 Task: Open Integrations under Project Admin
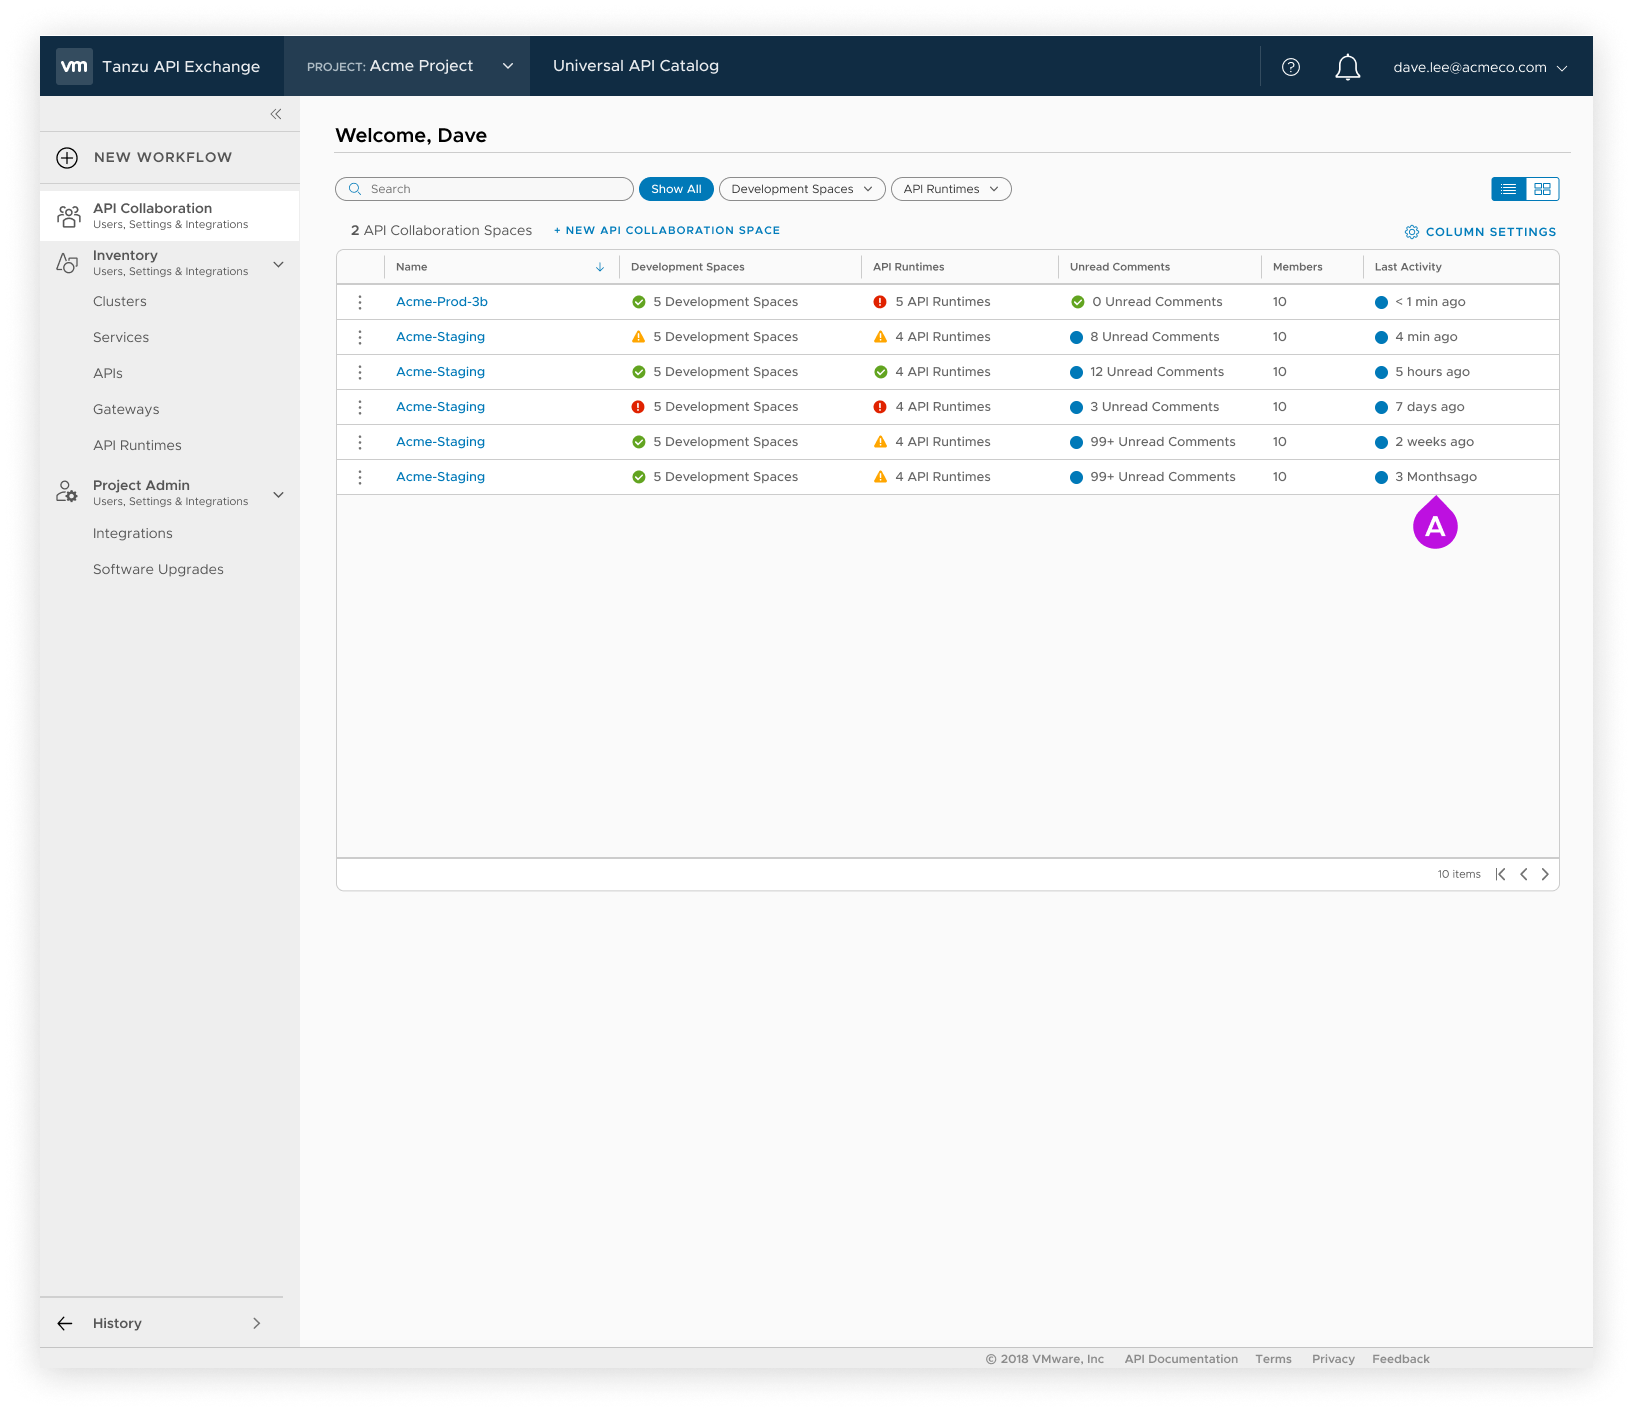click(x=133, y=534)
